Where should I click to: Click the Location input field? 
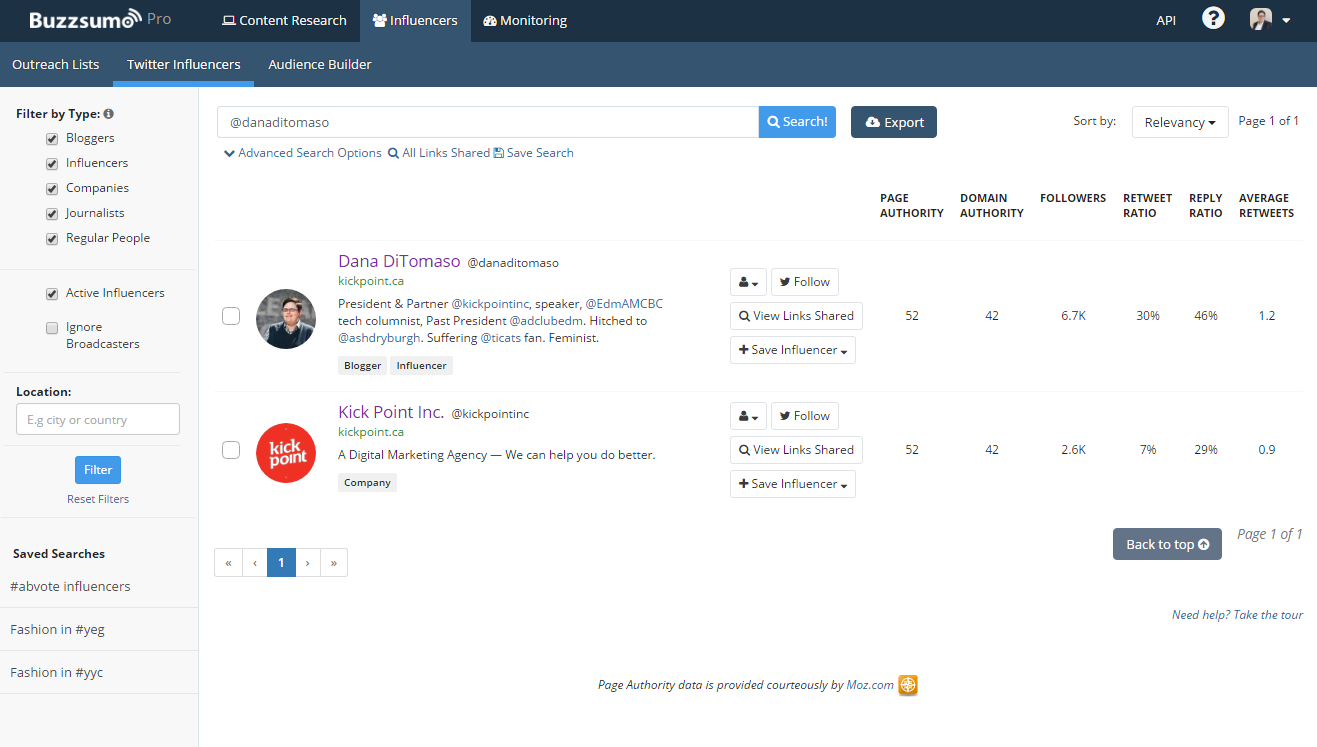point(98,419)
